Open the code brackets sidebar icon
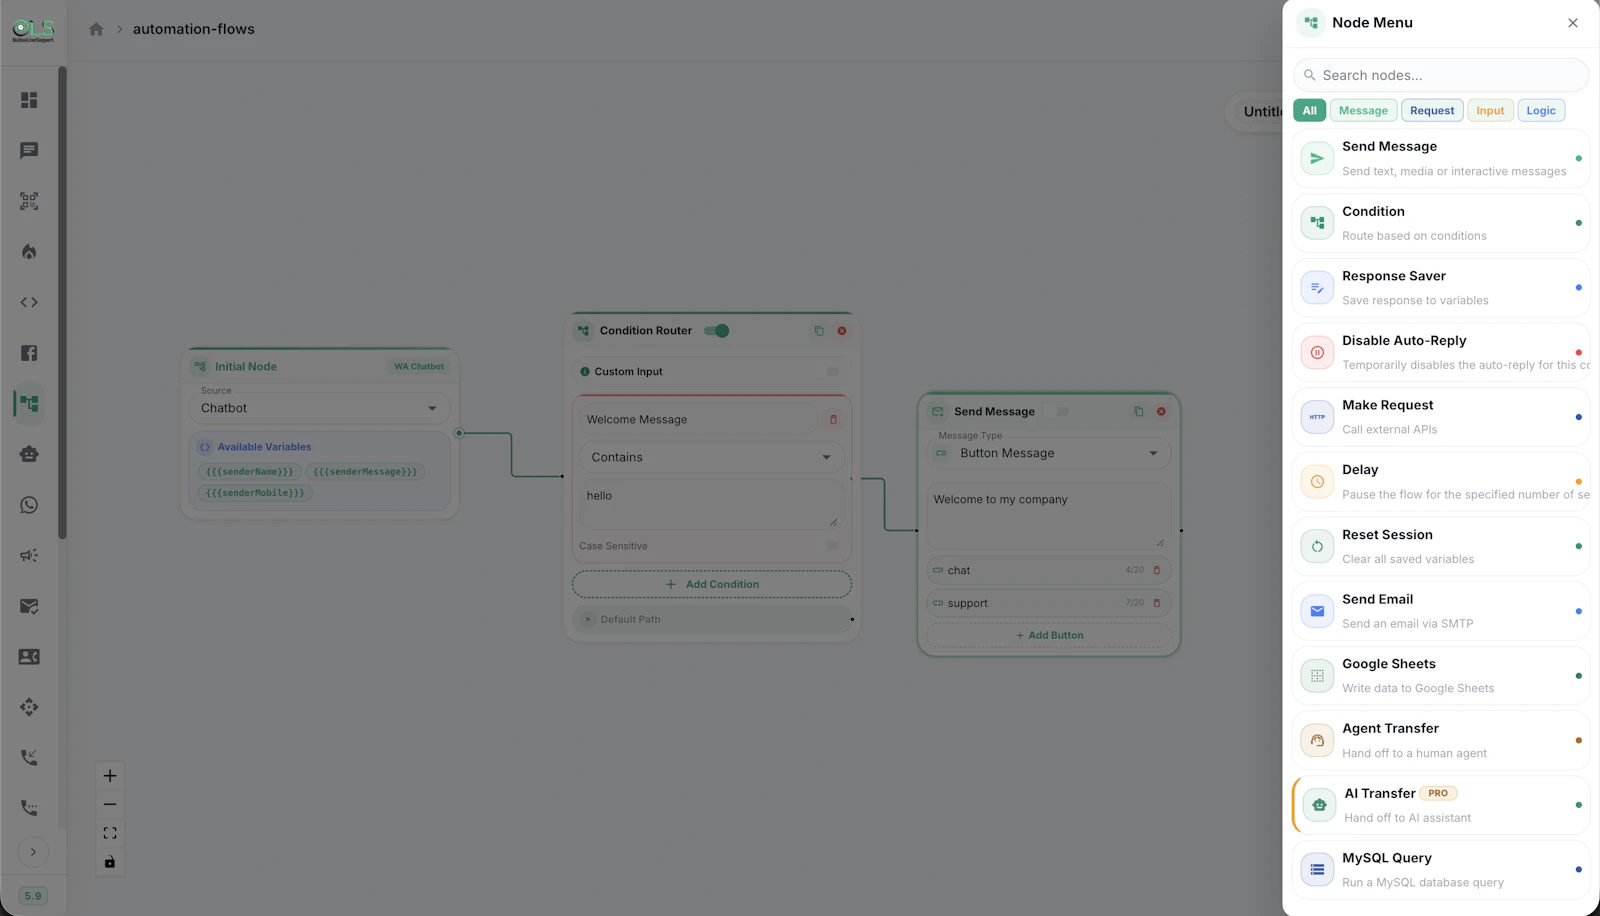The width and height of the screenshot is (1600, 916). [29, 302]
